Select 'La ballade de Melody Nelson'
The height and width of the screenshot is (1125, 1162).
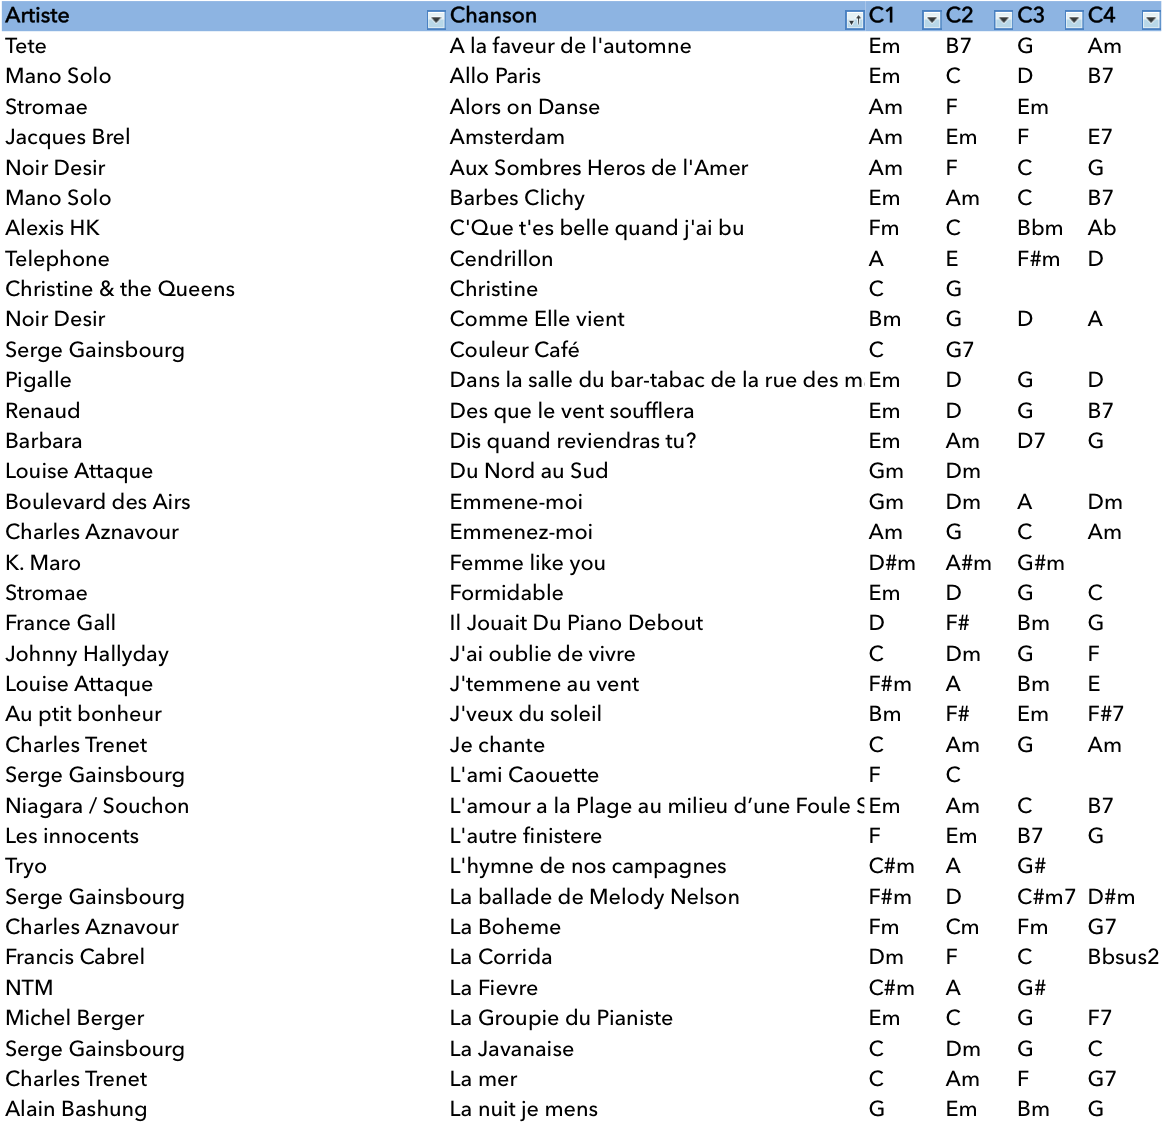[594, 897]
